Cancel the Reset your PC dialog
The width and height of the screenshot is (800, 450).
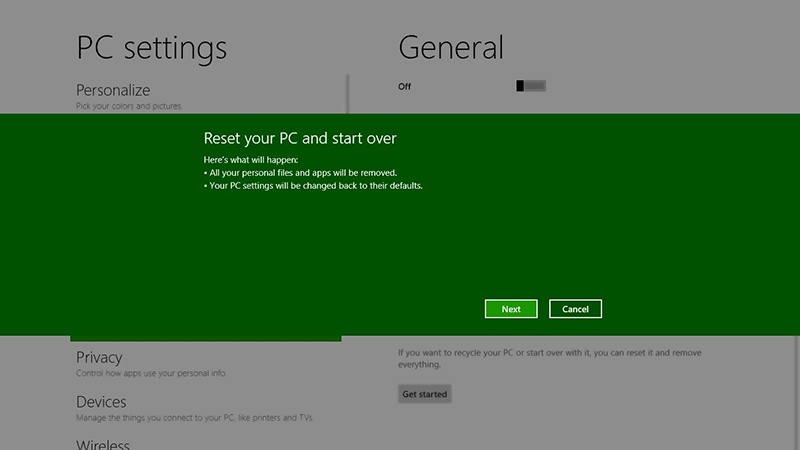tap(575, 309)
